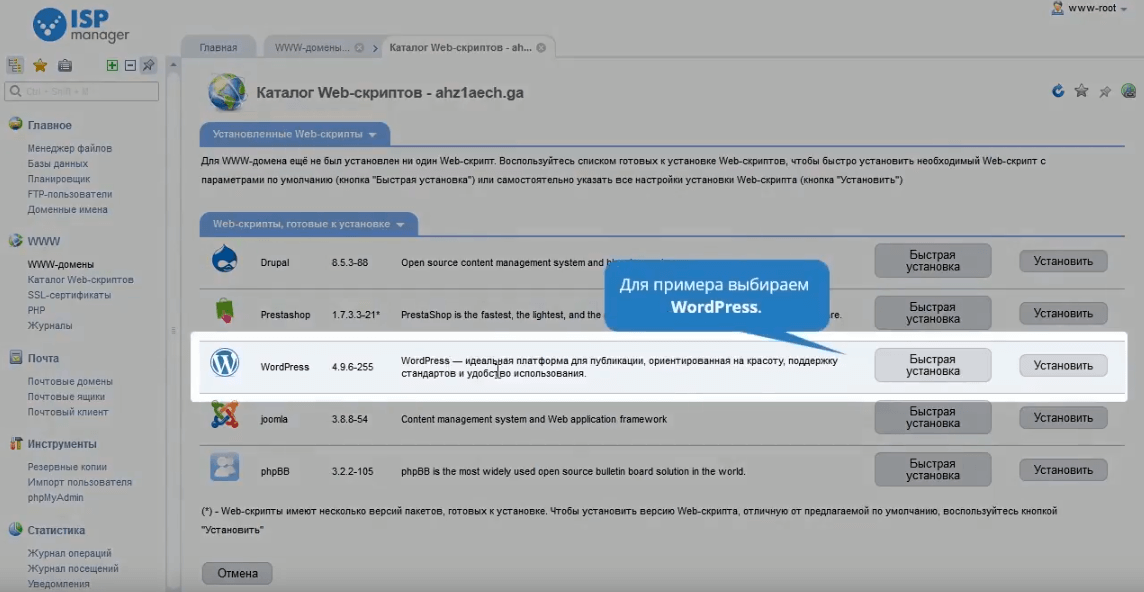1144x592 pixels.
Task: Toggle the sidebar pin icon
Action: coord(148,65)
